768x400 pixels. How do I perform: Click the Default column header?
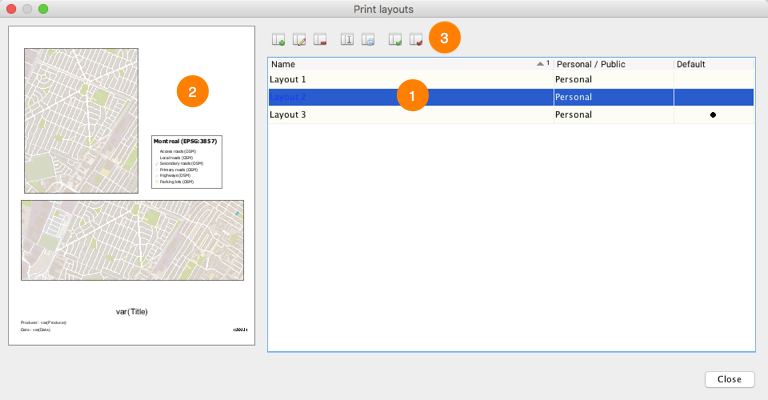[x=712, y=64]
